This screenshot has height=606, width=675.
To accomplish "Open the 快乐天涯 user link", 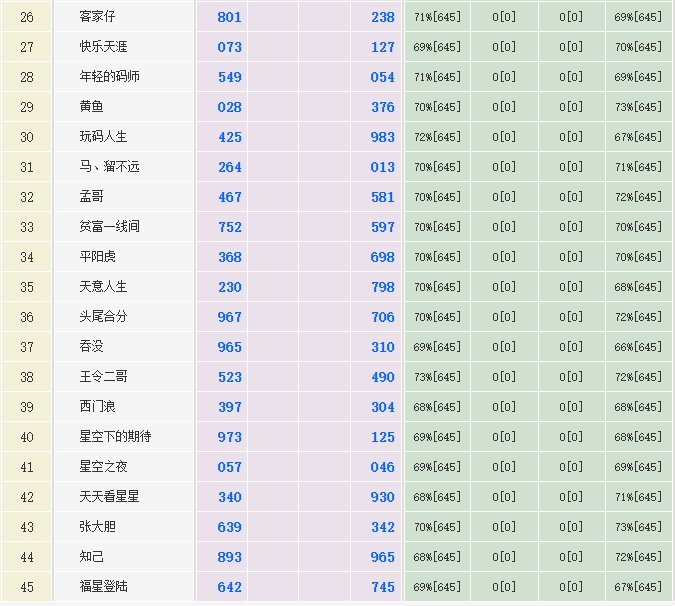I will coord(103,47).
